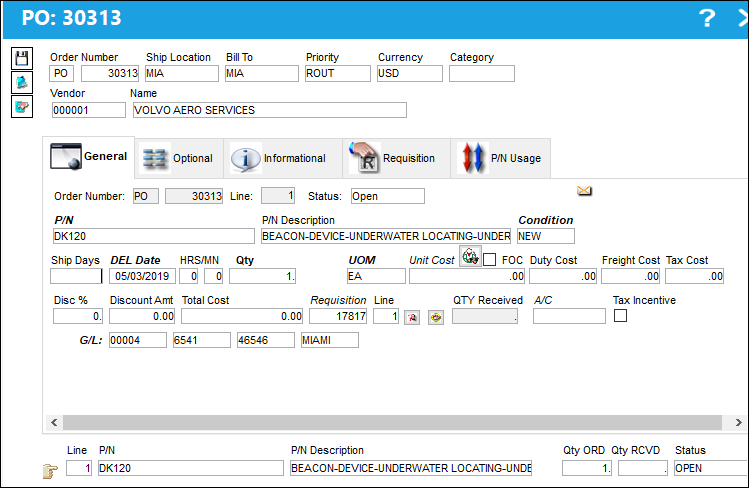Open the help question mark icon
Viewport: 749px width, 488px height.
707,18
